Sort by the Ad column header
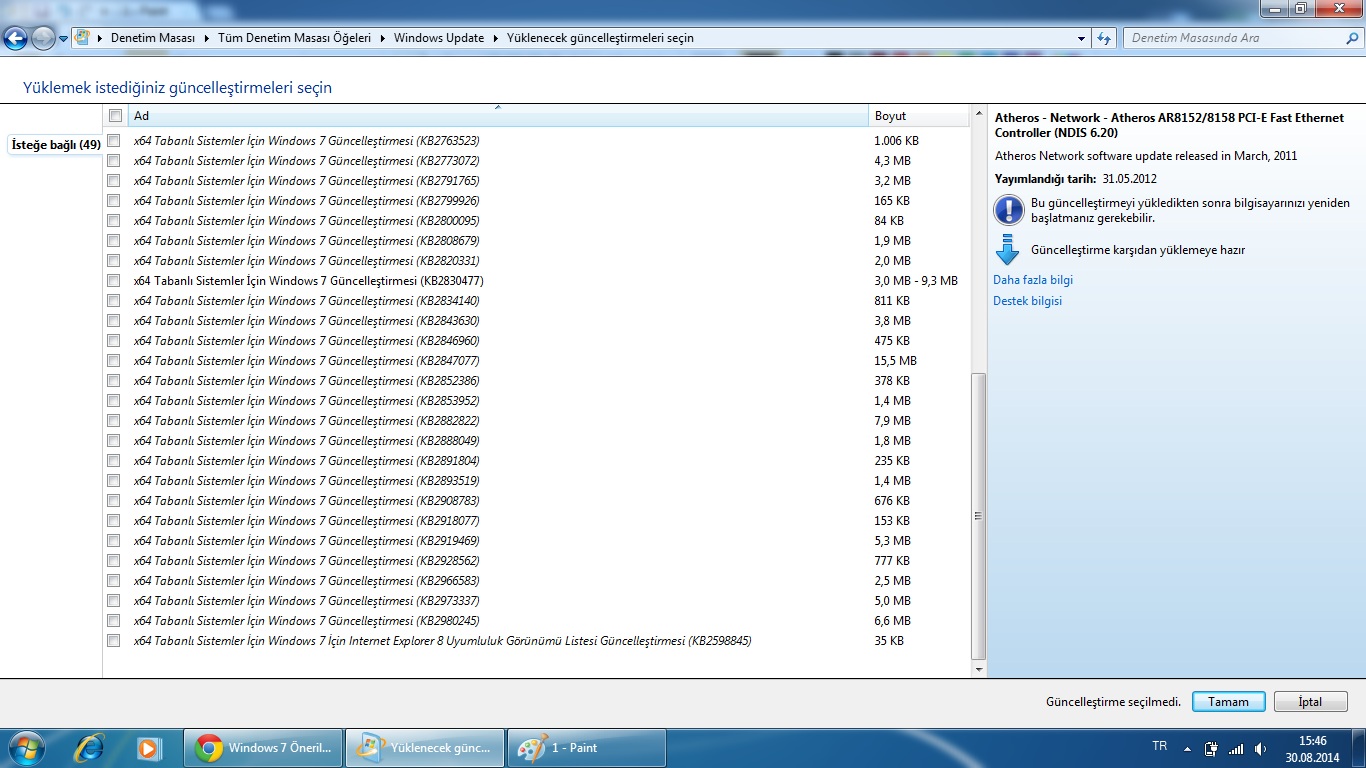This screenshot has width=1366, height=768. click(x=498, y=116)
